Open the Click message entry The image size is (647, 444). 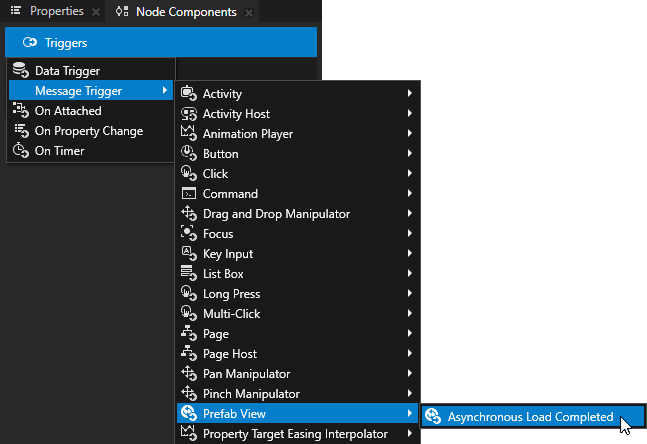tap(298, 174)
